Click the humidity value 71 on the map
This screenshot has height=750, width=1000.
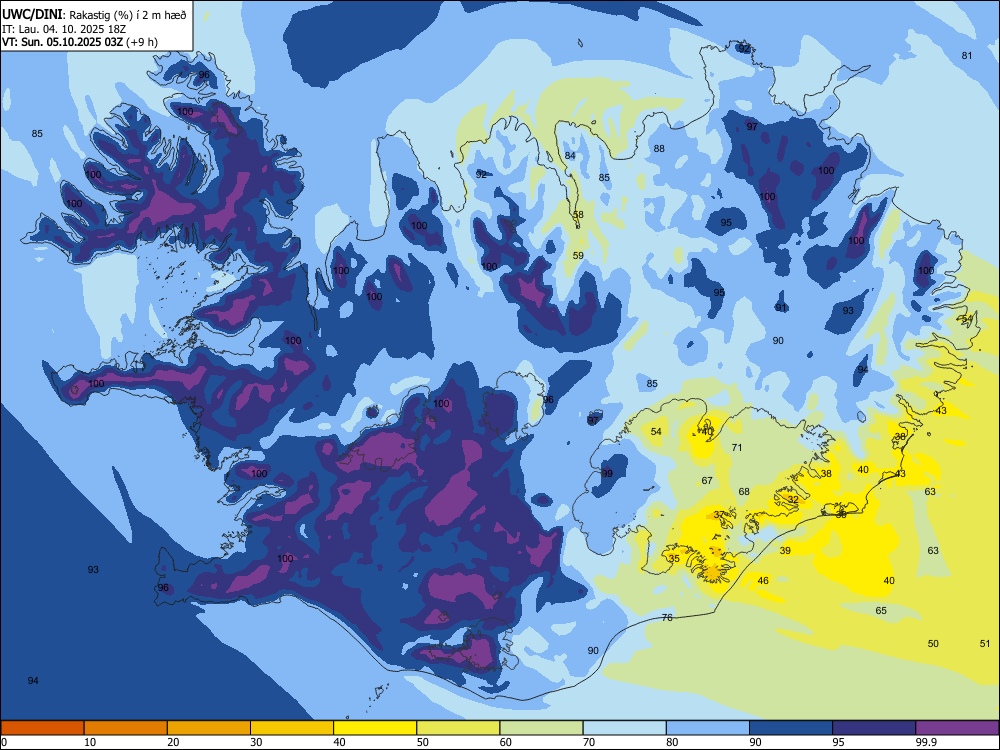[737, 448]
